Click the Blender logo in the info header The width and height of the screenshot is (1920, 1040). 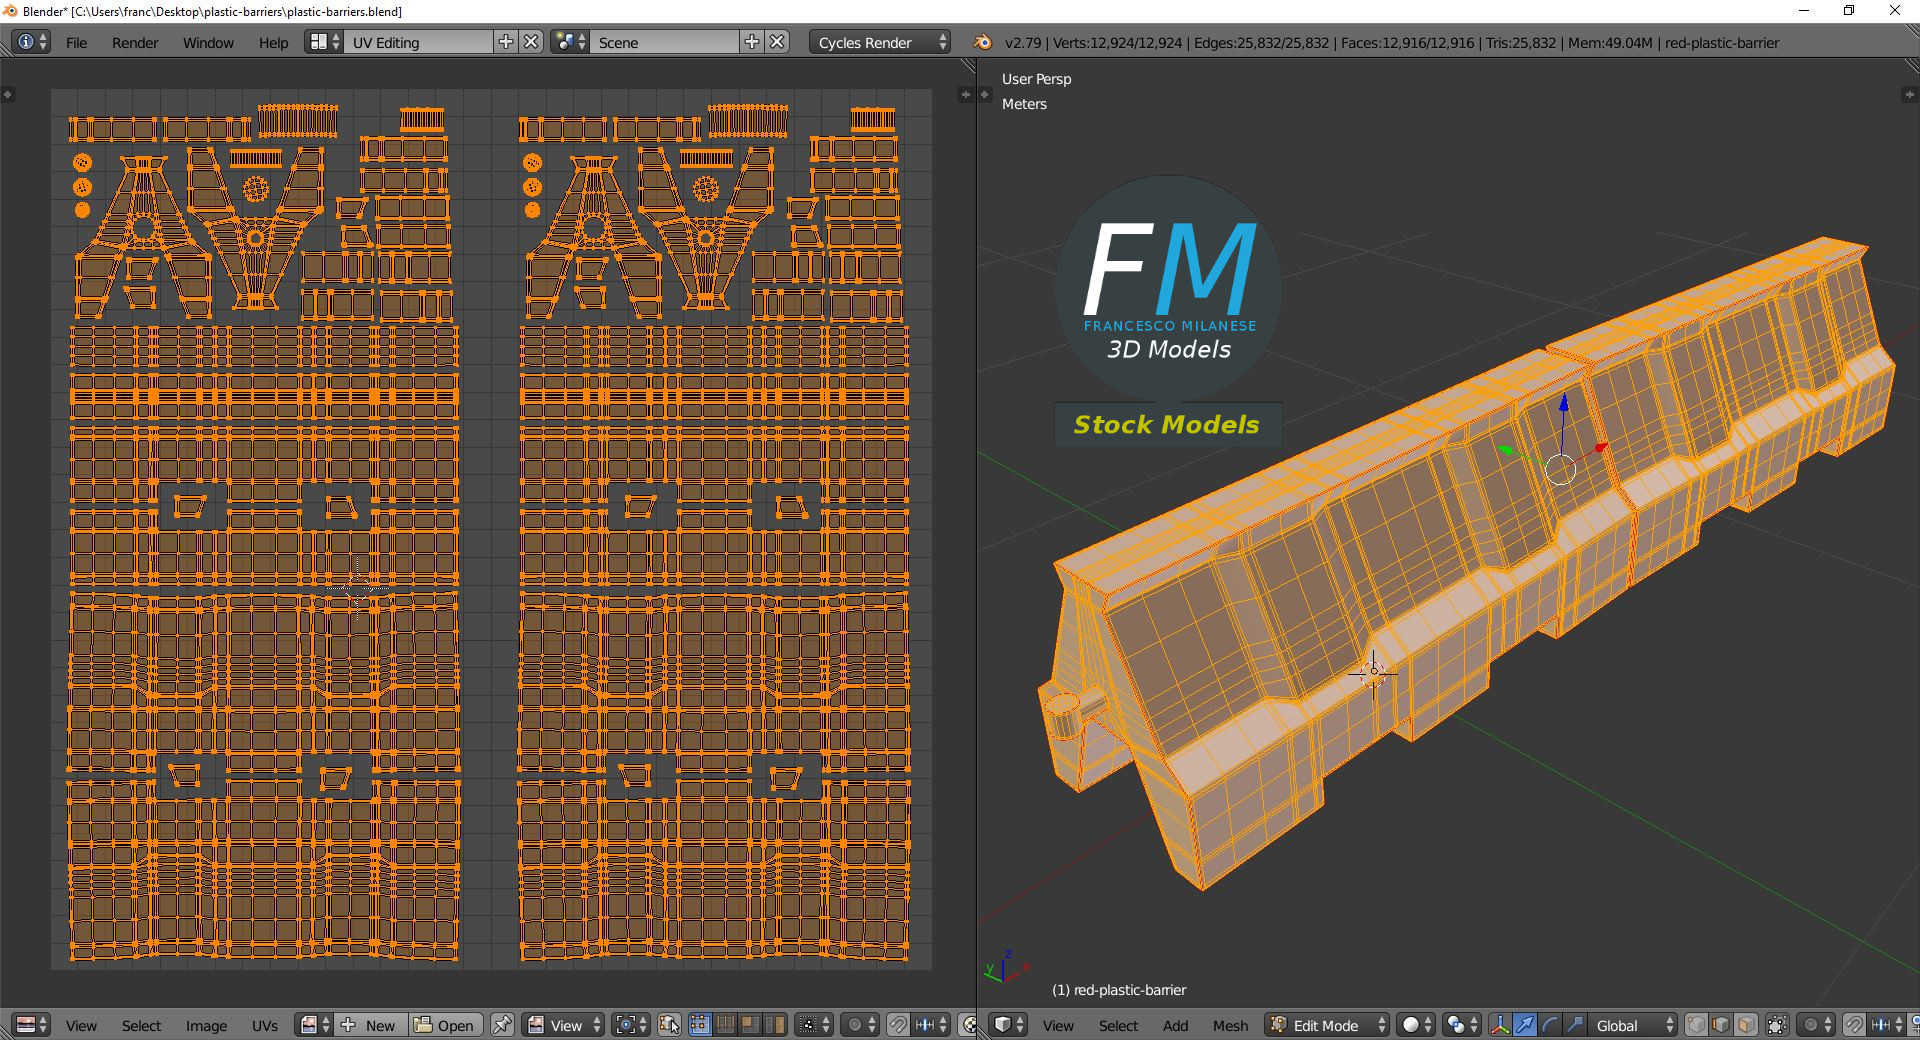click(983, 42)
